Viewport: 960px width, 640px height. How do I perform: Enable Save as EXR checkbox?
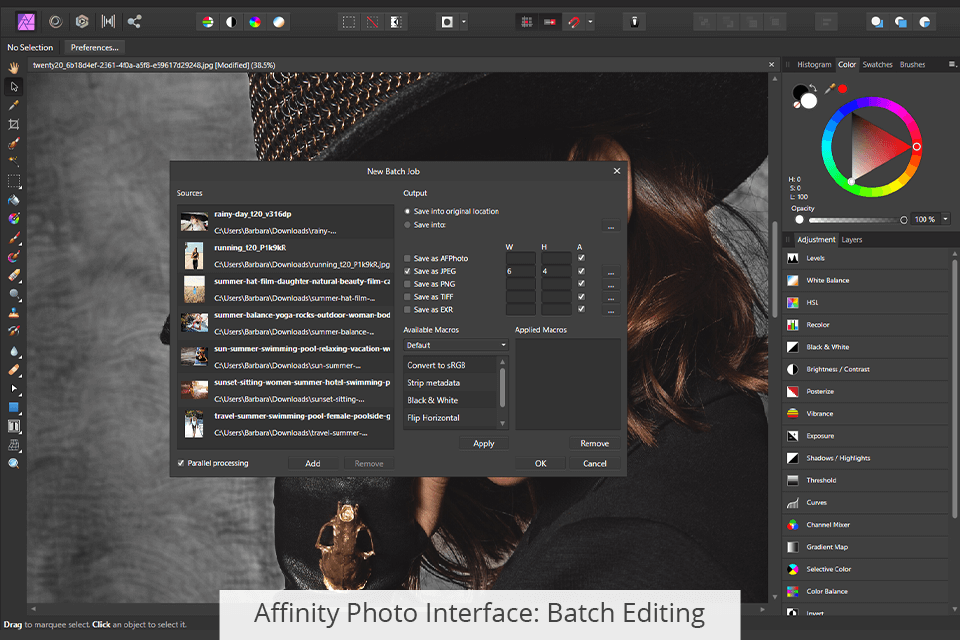[407, 309]
